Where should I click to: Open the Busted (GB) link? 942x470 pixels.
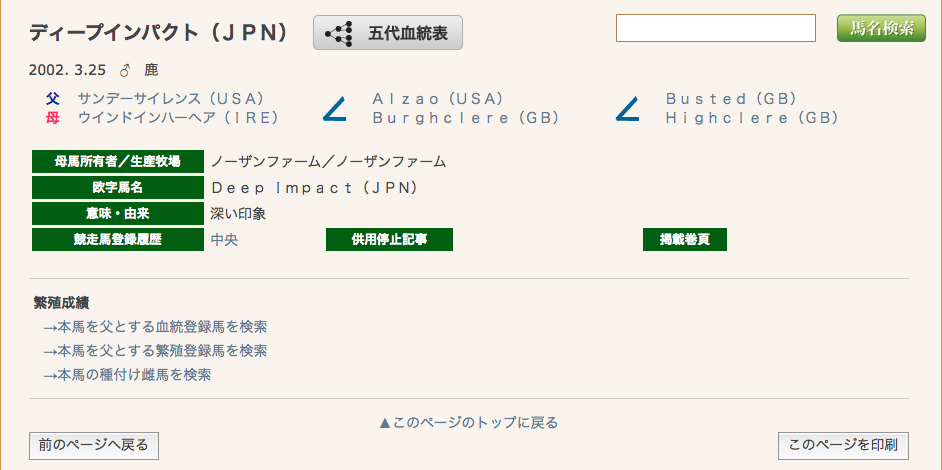coord(731,99)
